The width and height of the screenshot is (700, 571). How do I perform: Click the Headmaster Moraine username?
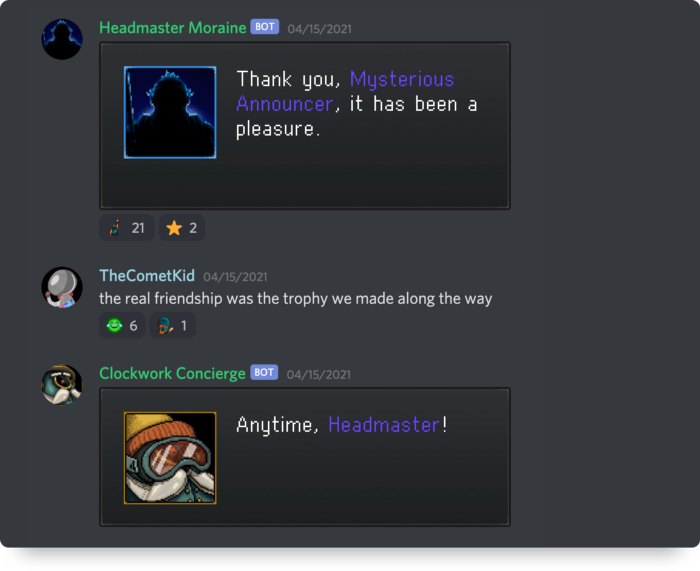pyautogui.click(x=172, y=28)
